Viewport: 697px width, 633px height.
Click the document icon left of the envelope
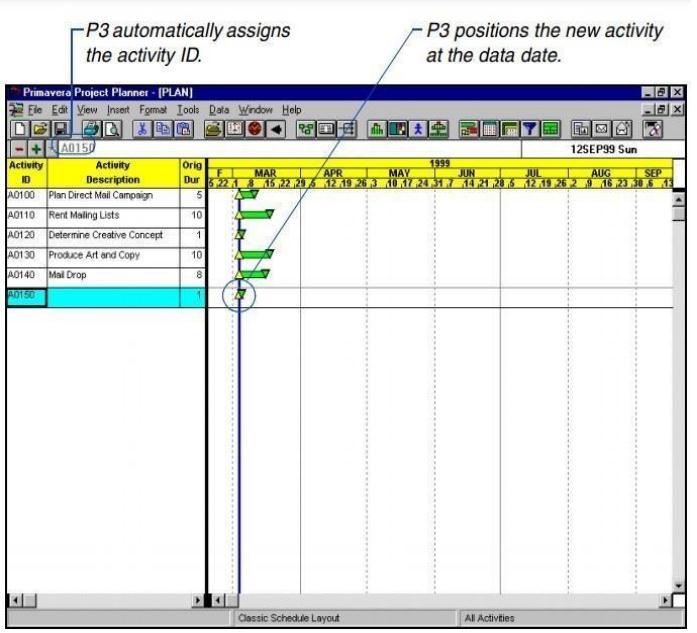(x=581, y=129)
